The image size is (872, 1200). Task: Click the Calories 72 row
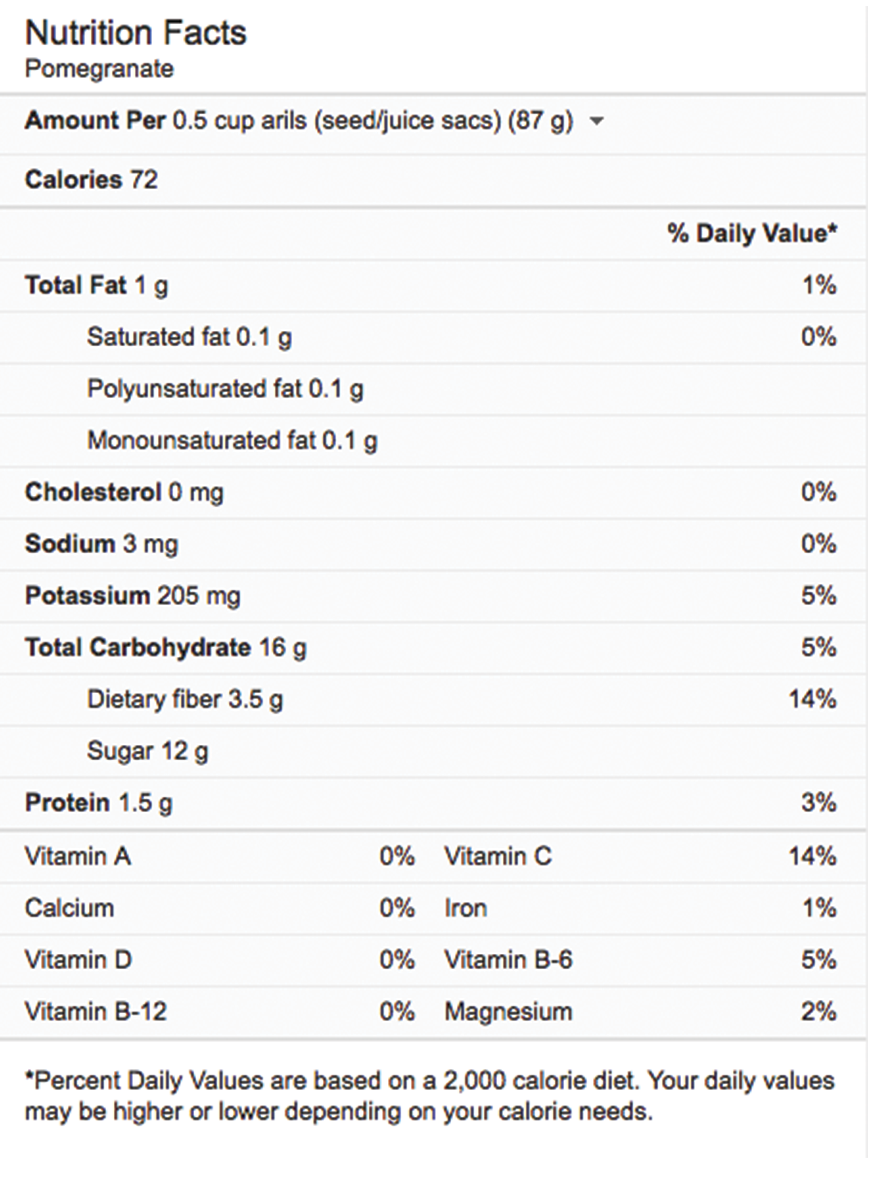92,180
